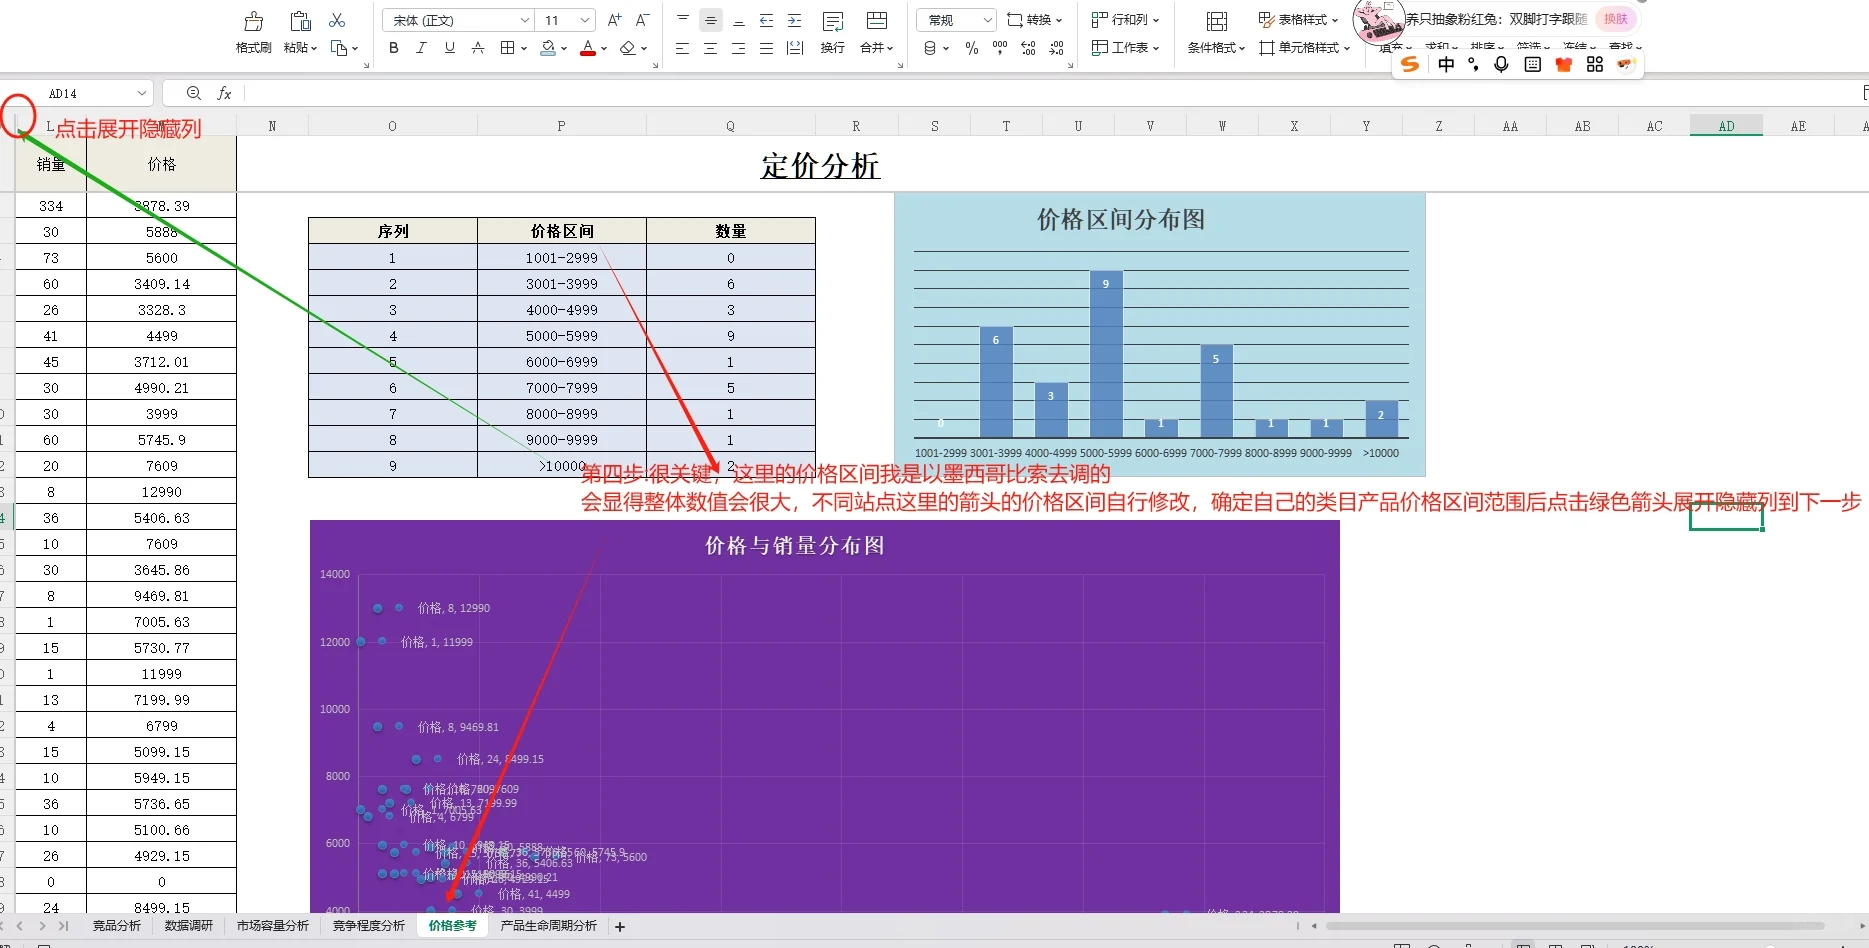
Task: Increase font size with A+ icon
Action: 615,20
